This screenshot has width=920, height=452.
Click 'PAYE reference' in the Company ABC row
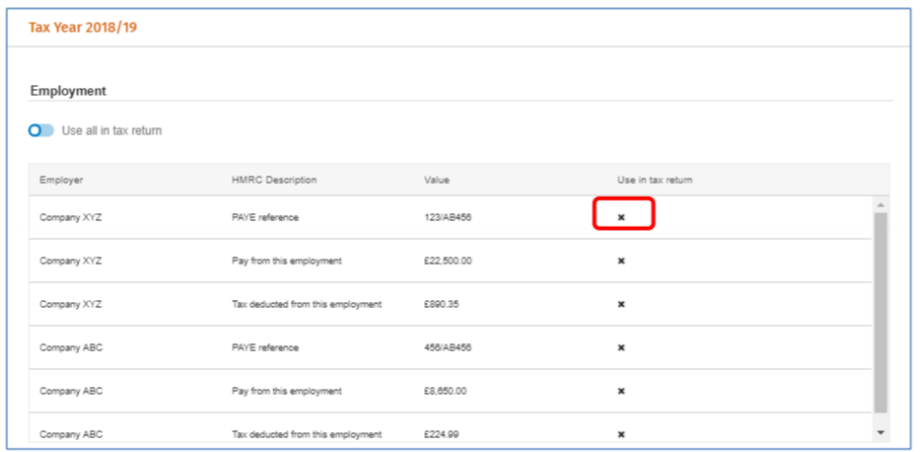pos(265,348)
